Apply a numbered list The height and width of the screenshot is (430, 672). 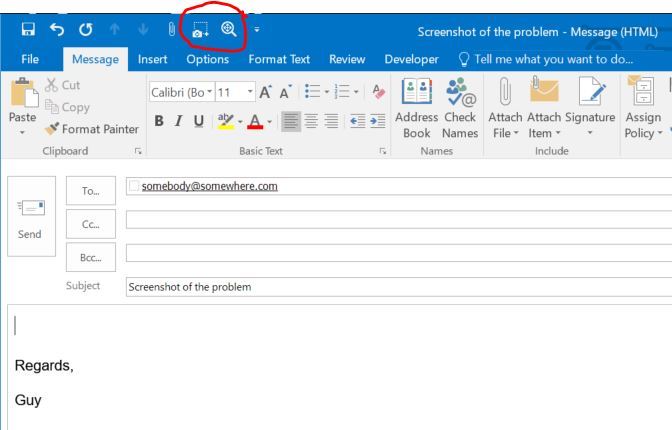(x=342, y=91)
